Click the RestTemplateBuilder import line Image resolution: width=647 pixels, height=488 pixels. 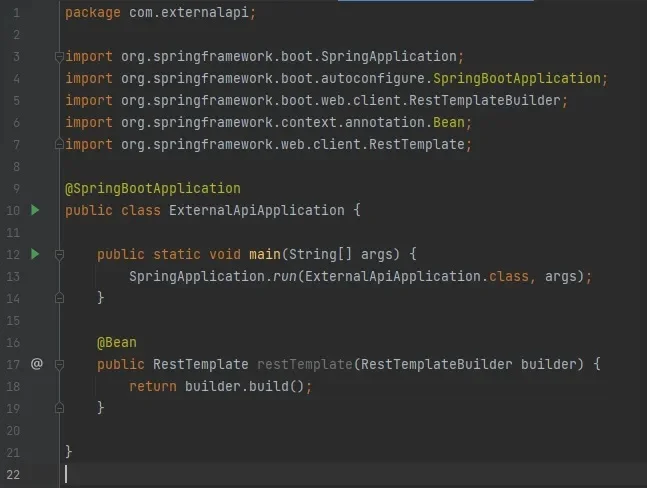coord(316,100)
